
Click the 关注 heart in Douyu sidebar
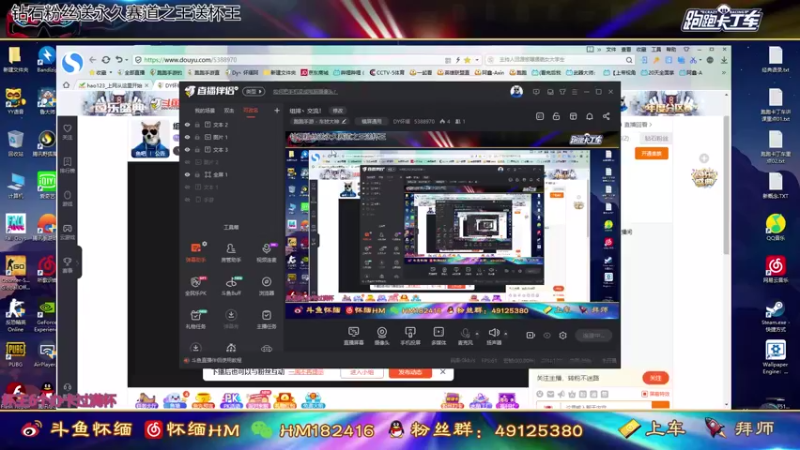tap(67, 133)
